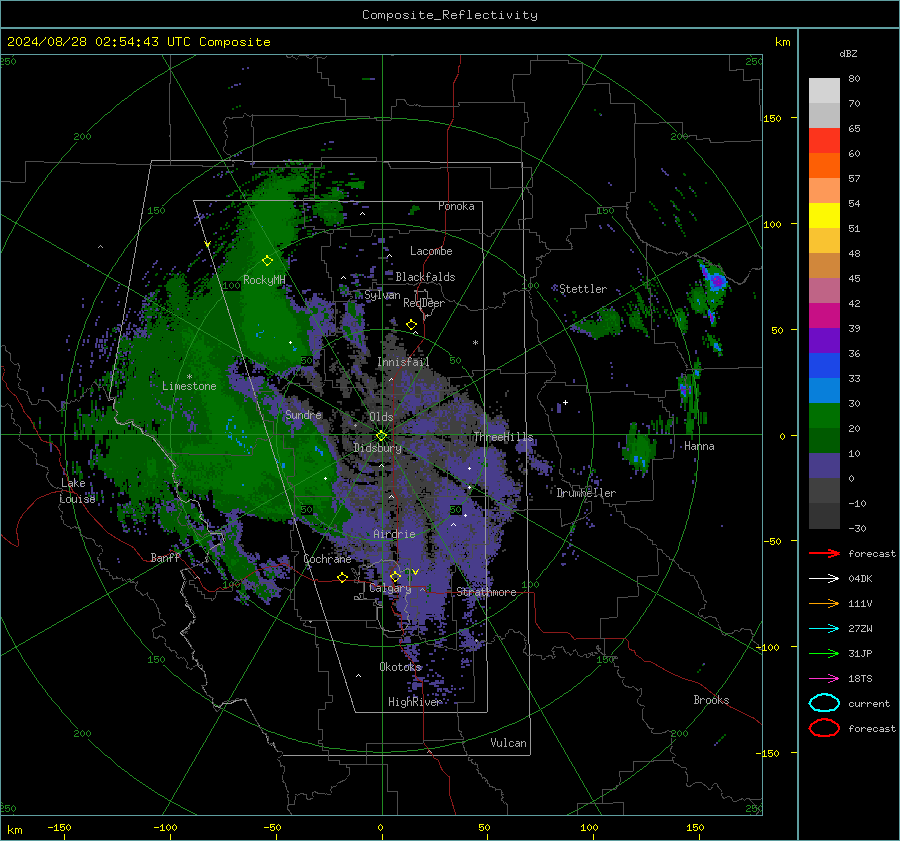Click the Brooks city label

click(x=711, y=700)
